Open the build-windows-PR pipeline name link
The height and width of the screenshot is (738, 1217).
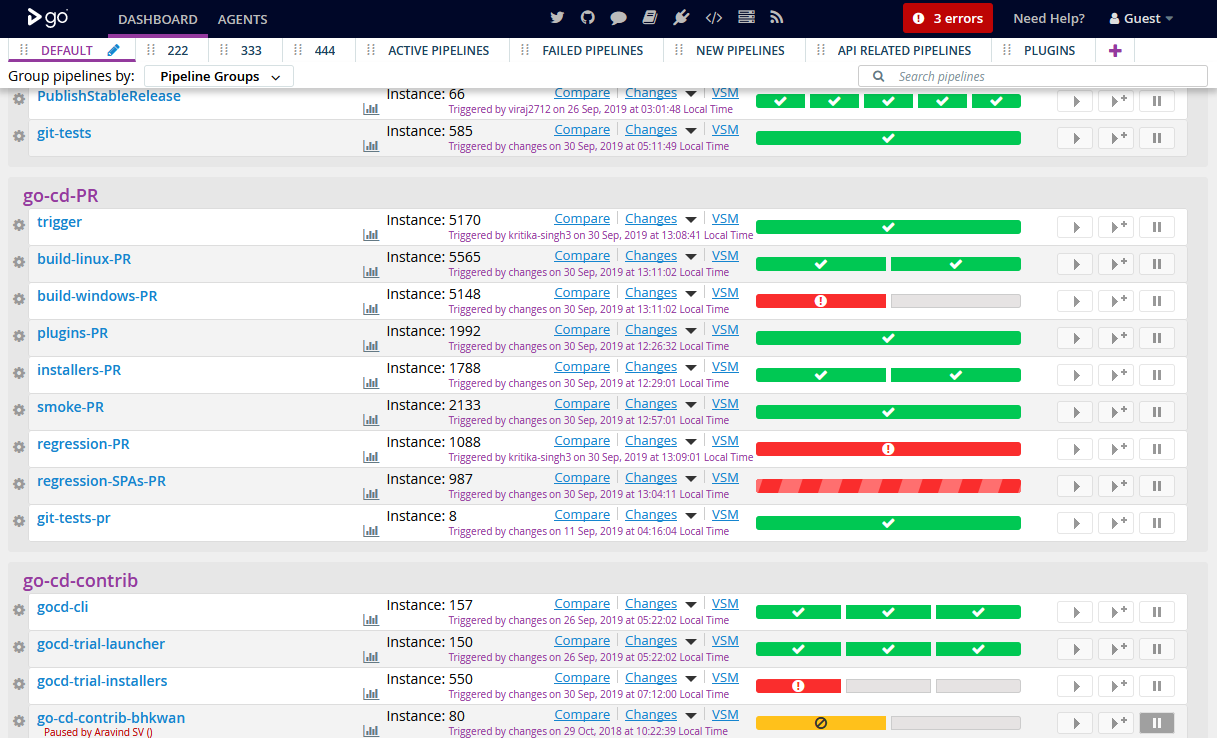(97, 296)
